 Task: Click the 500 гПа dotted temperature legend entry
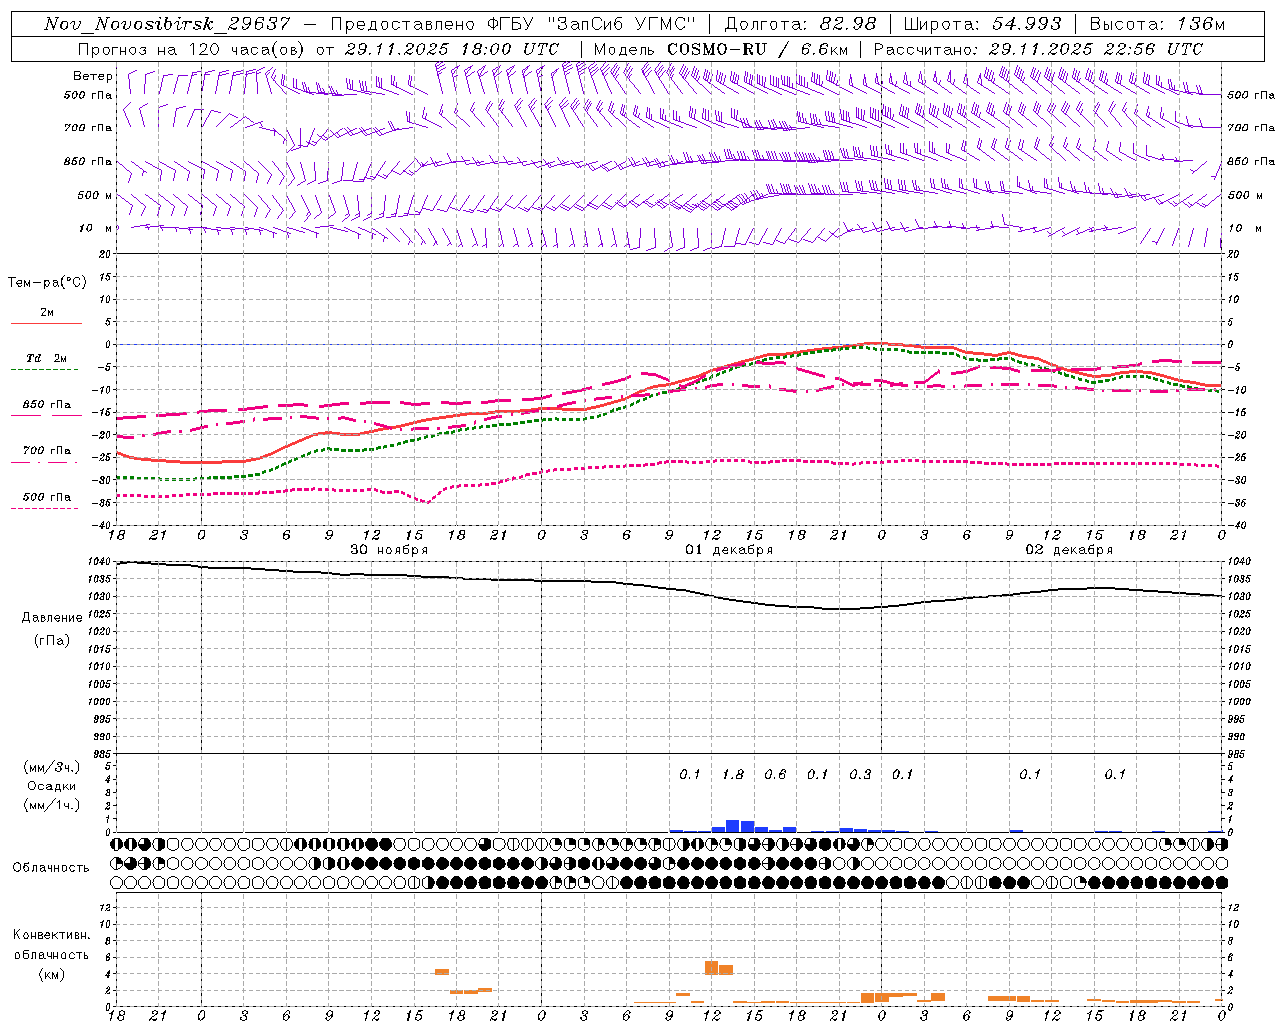47,497
